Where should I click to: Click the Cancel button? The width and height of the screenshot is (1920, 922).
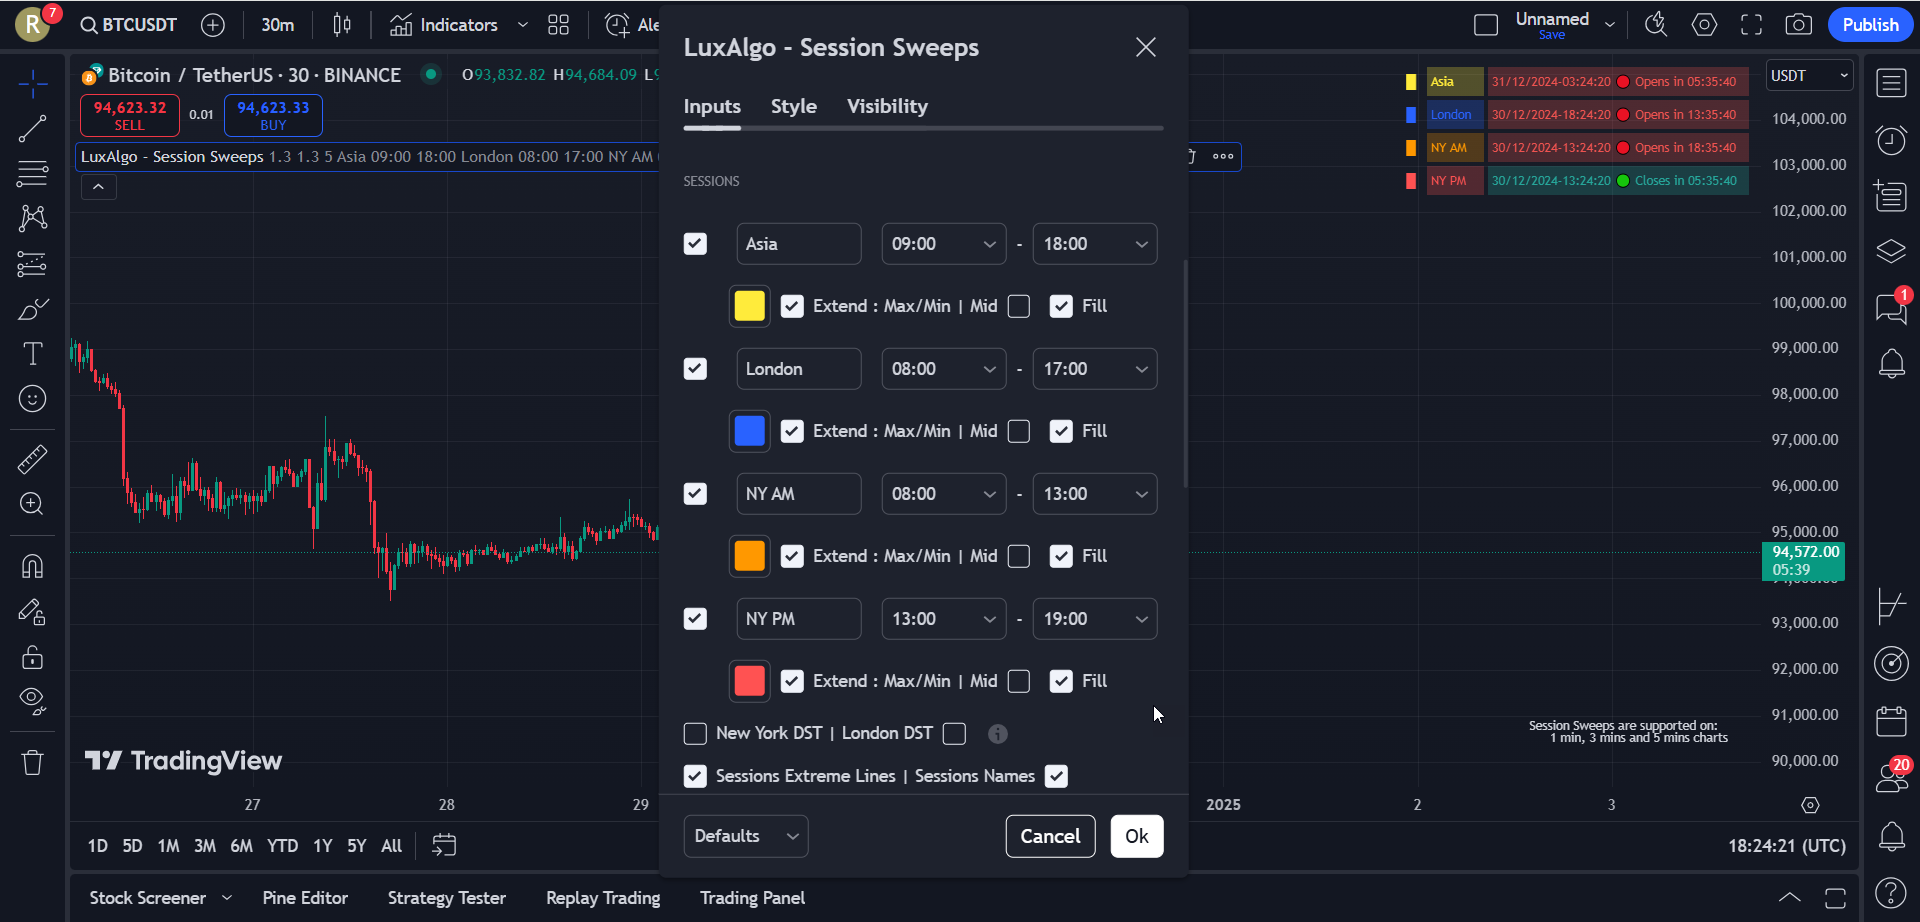tap(1050, 836)
